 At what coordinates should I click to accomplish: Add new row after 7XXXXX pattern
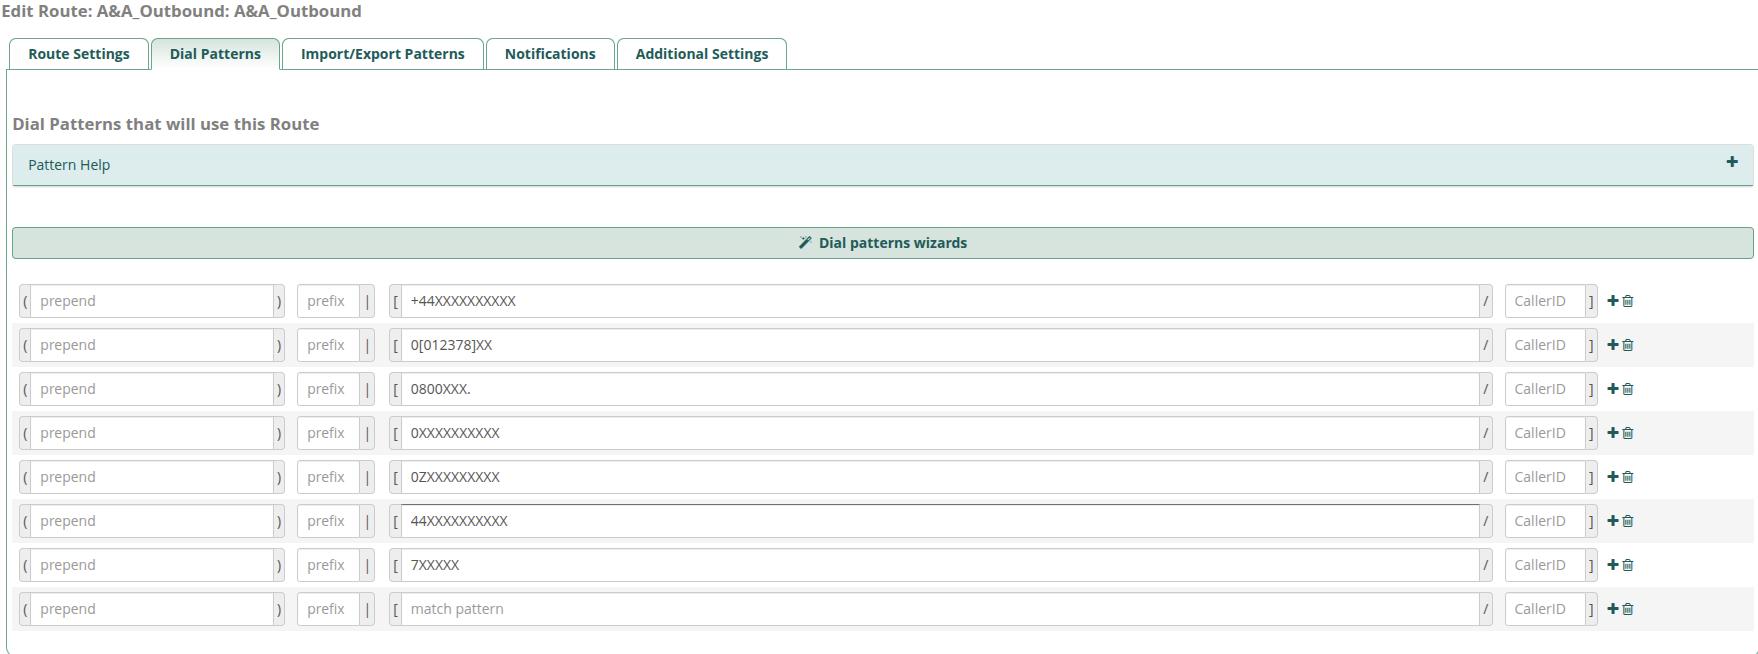(x=1612, y=565)
